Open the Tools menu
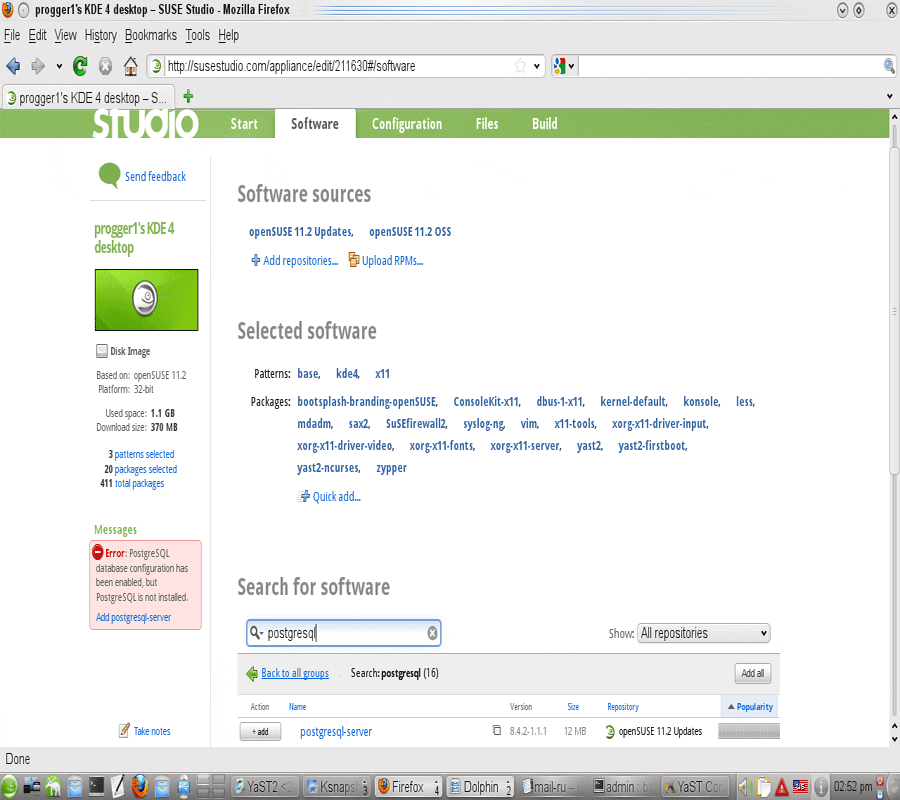The width and height of the screenshot is (900, 800). click(x=197, y=35)
